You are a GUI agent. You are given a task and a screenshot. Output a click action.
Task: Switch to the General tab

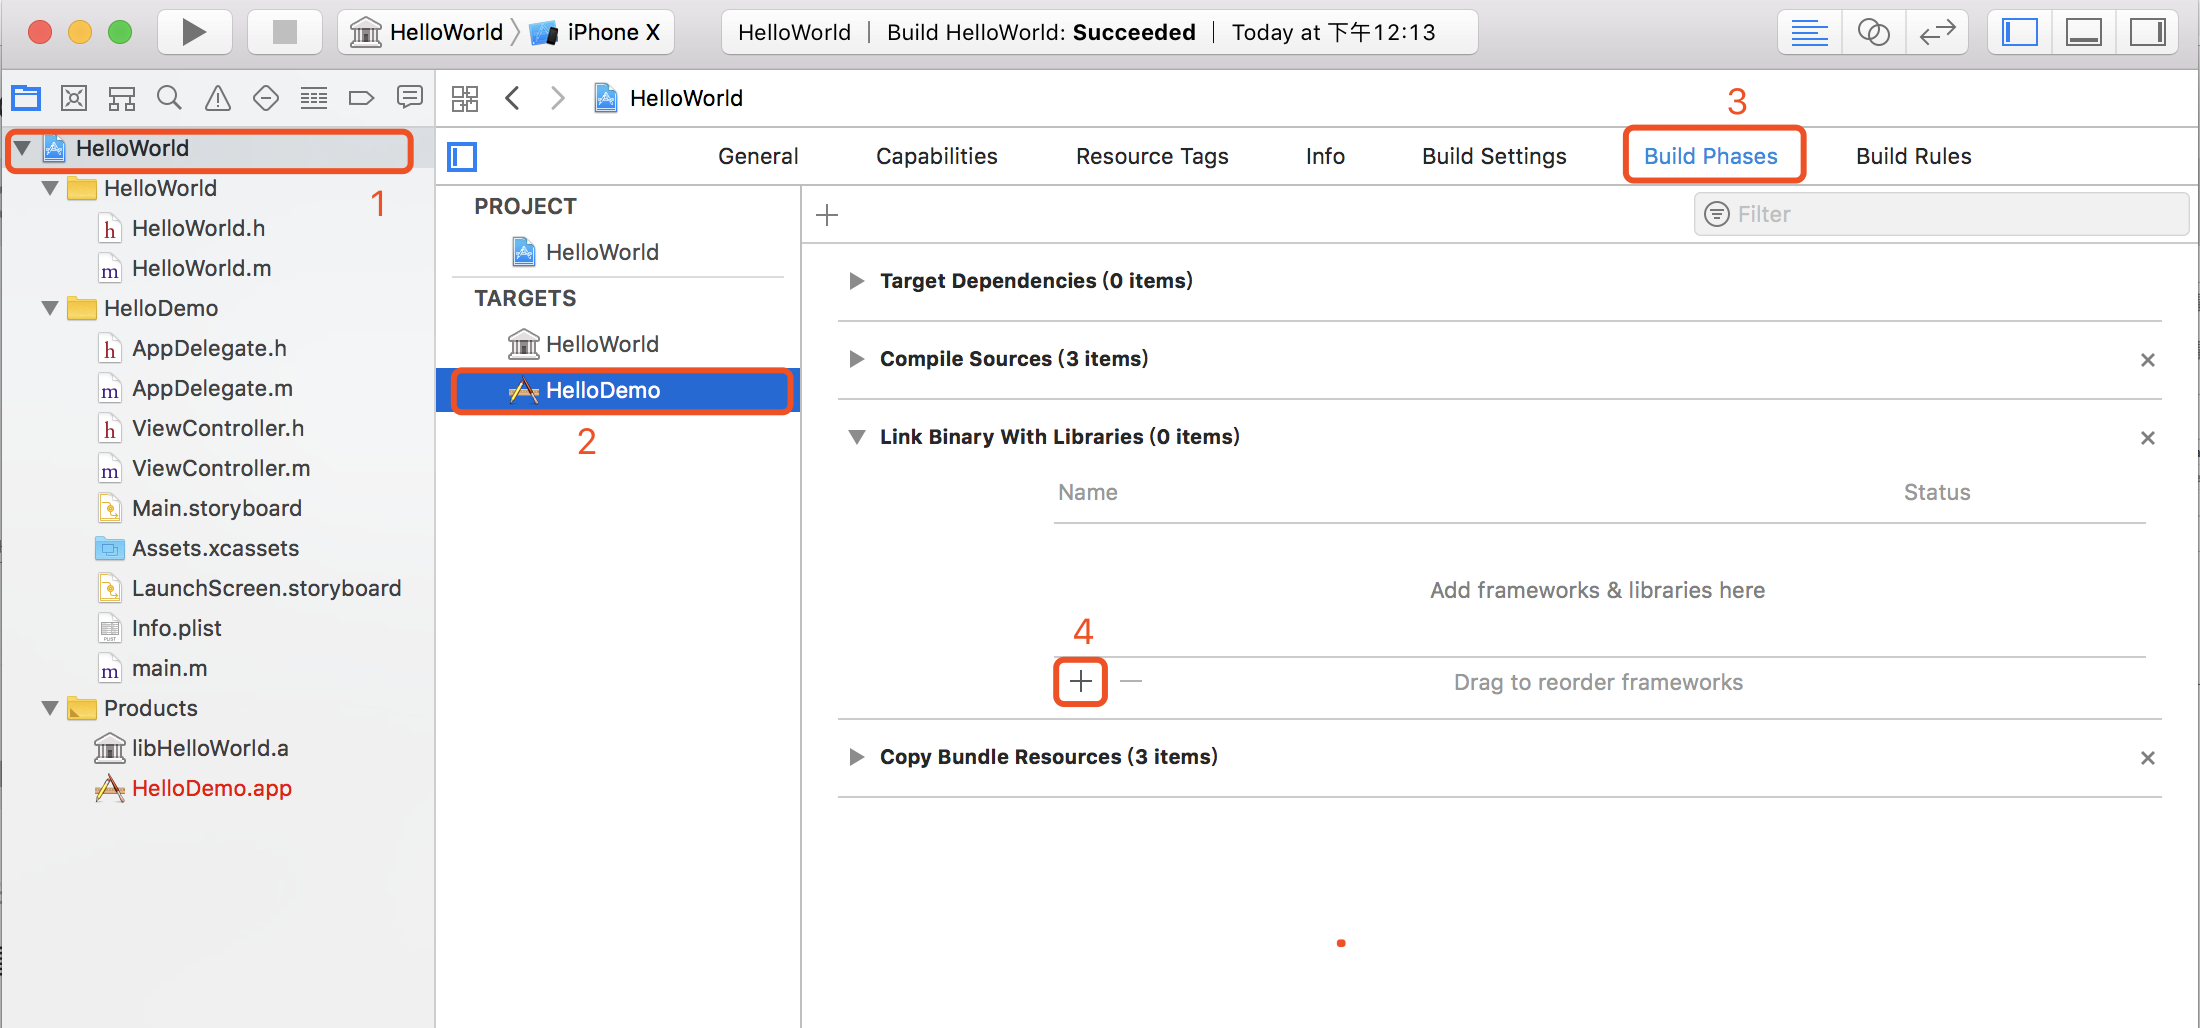pyautogui.click(x=758, y=156)
